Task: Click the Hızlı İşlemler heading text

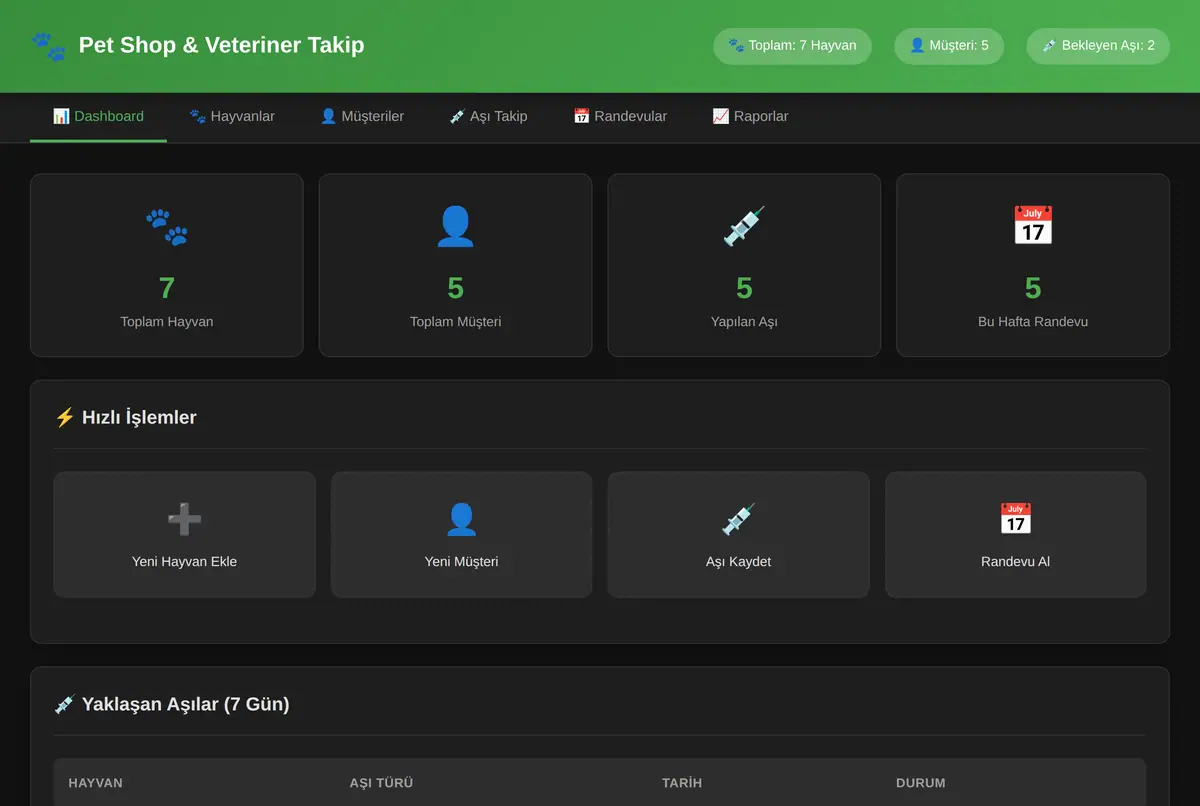Action: click(139, 418)
